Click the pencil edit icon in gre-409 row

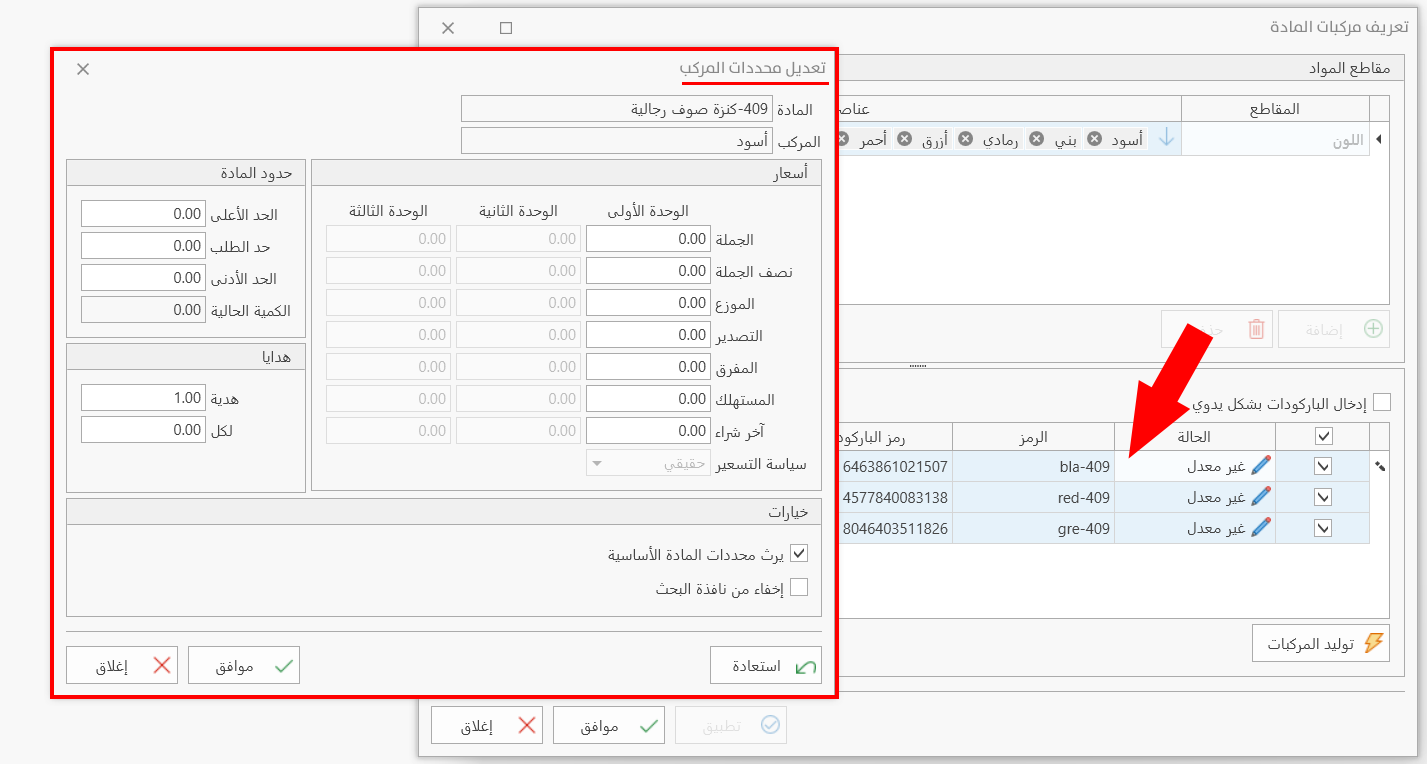point(1261,528)
